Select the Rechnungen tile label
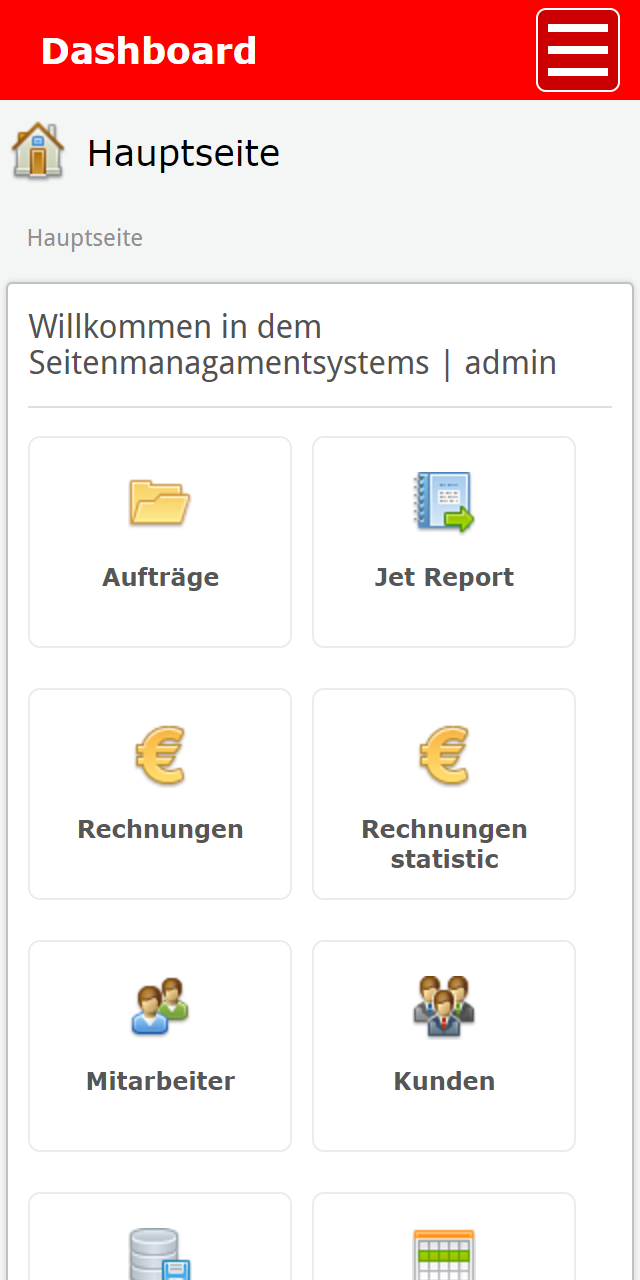The image size is (640, 1280). click(160, 829)
